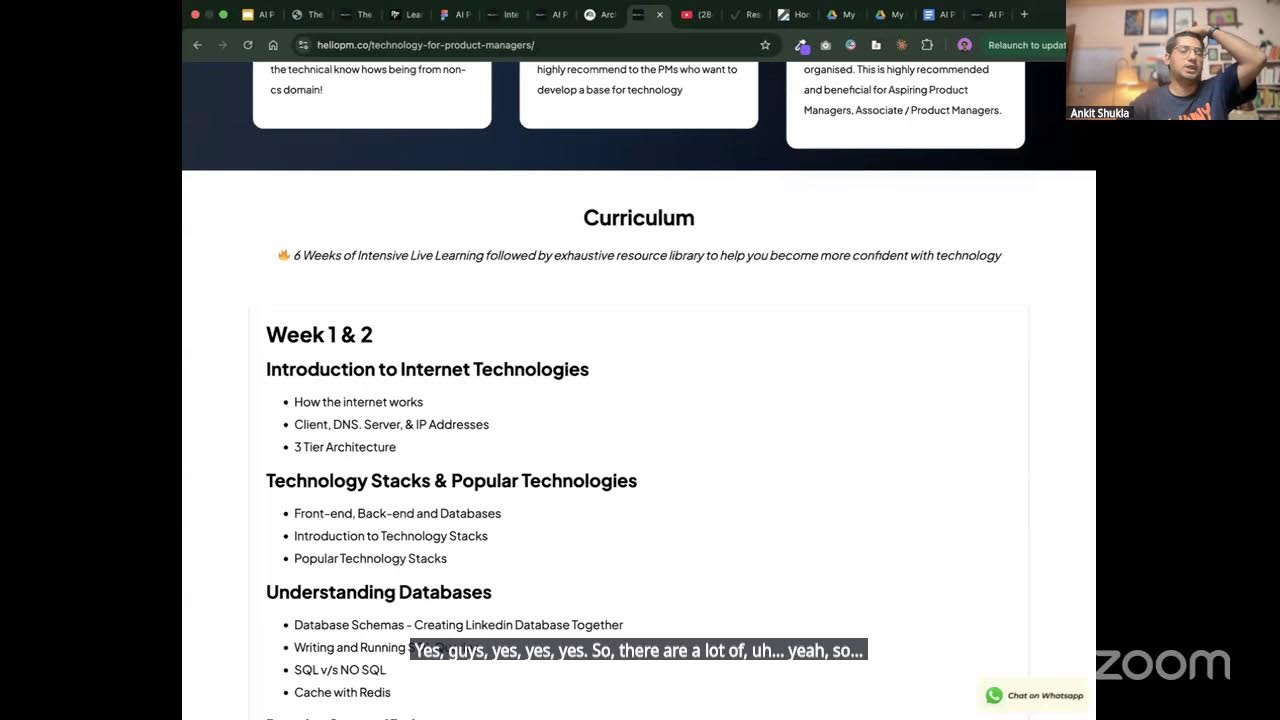Switch to the Lea tab

(405, 14)
